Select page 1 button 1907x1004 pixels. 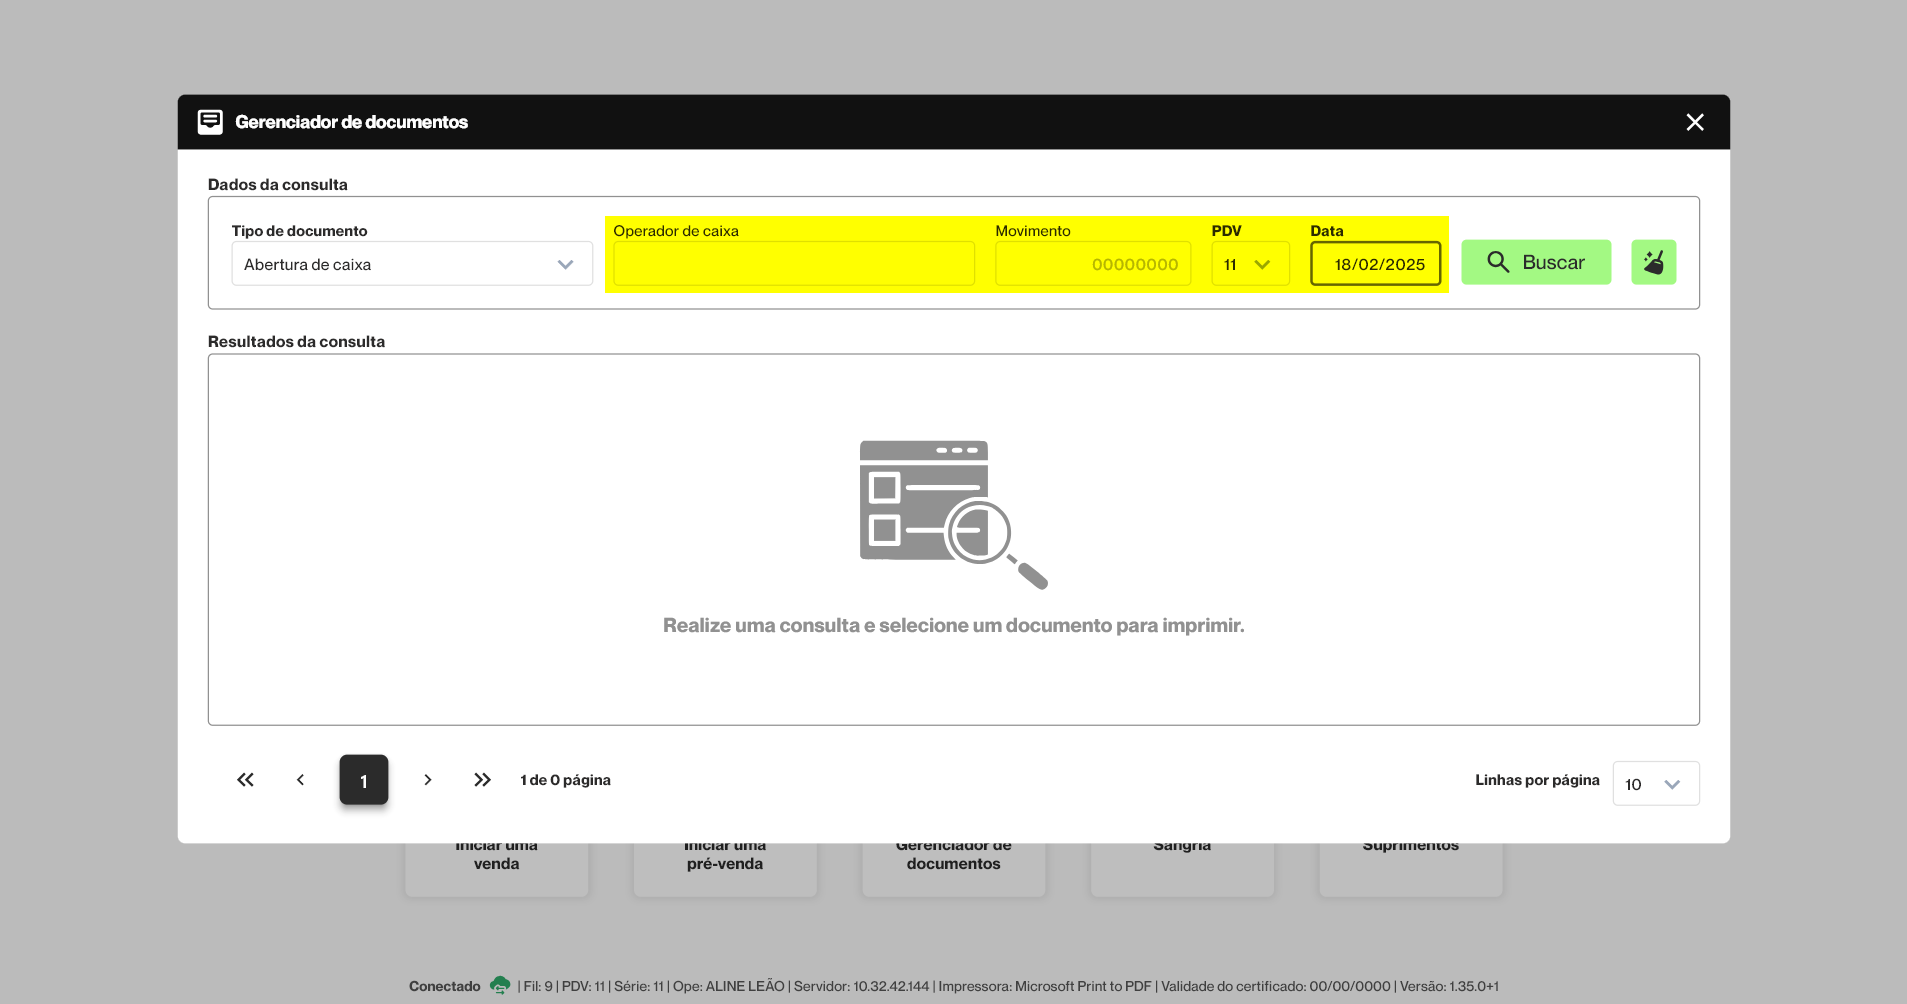(x=363, y=780)
